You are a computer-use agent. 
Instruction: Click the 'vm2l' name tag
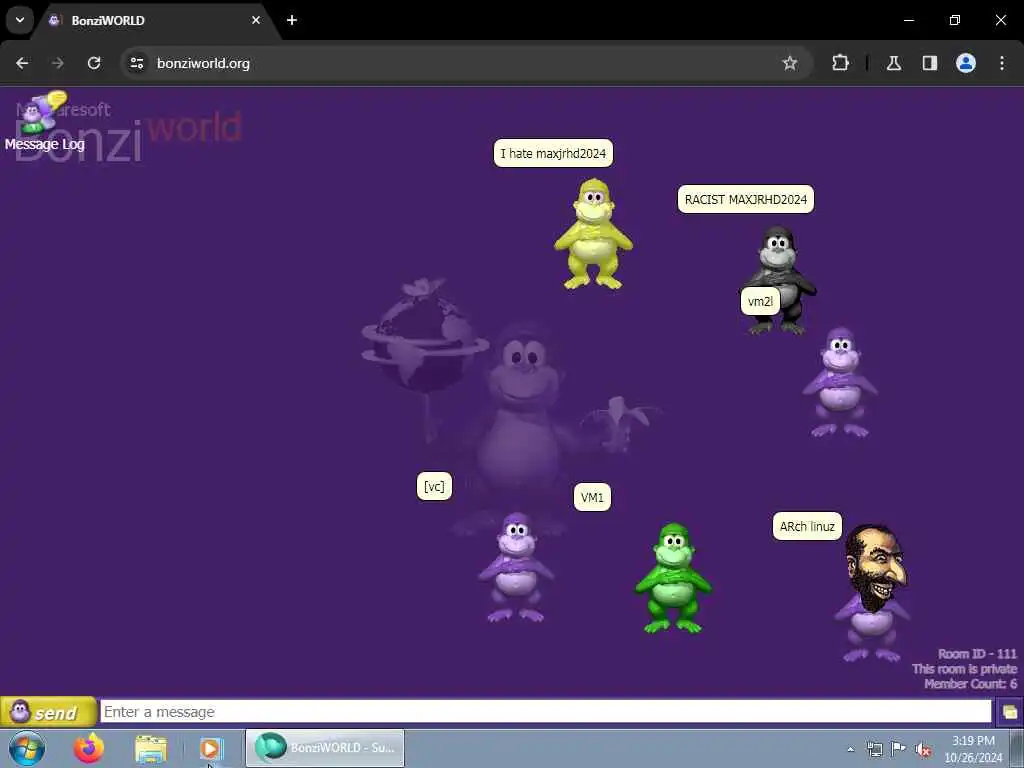click(x=760, y=301)
